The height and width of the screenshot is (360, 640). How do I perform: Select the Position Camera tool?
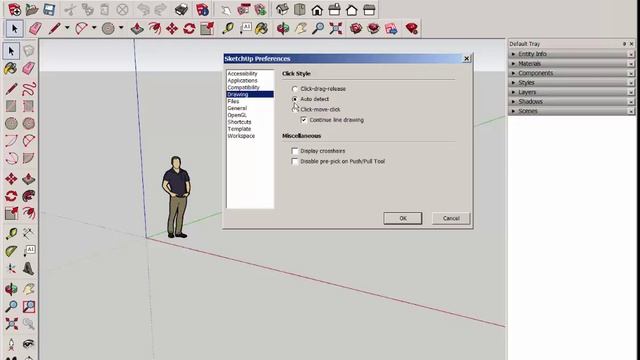pos(11,344)
